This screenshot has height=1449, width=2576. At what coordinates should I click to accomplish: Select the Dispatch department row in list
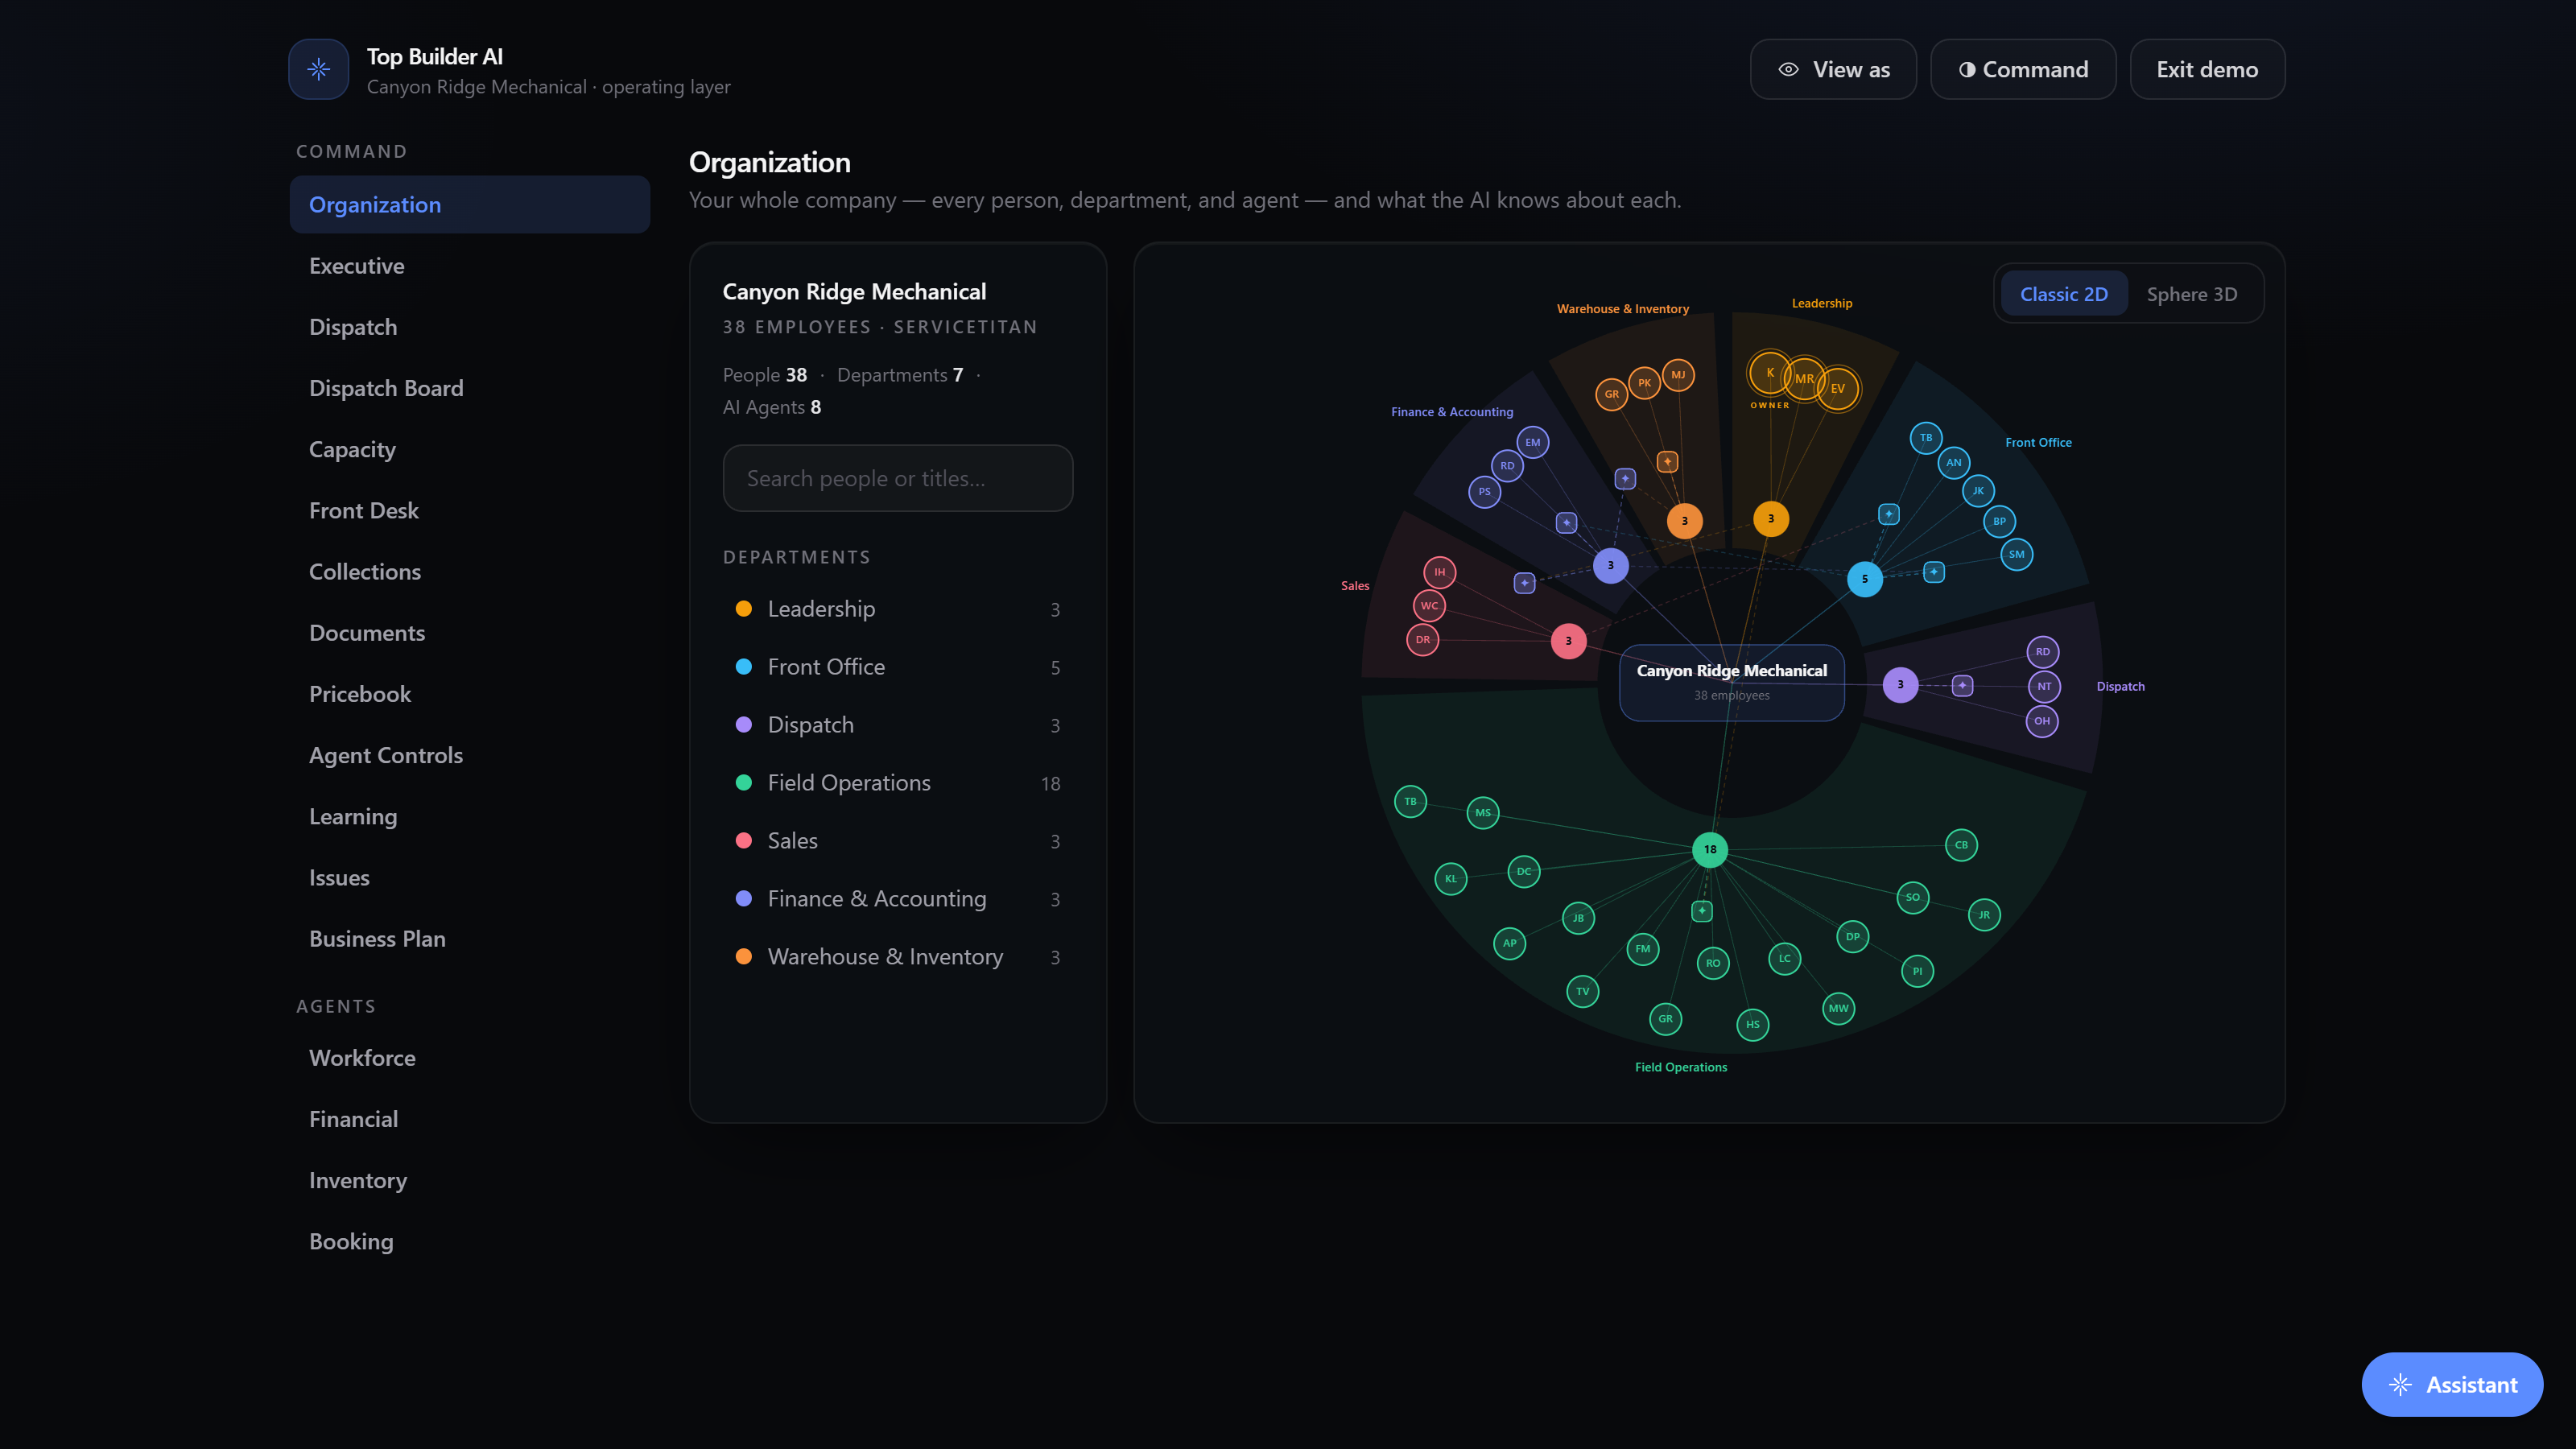pos(897,725)
